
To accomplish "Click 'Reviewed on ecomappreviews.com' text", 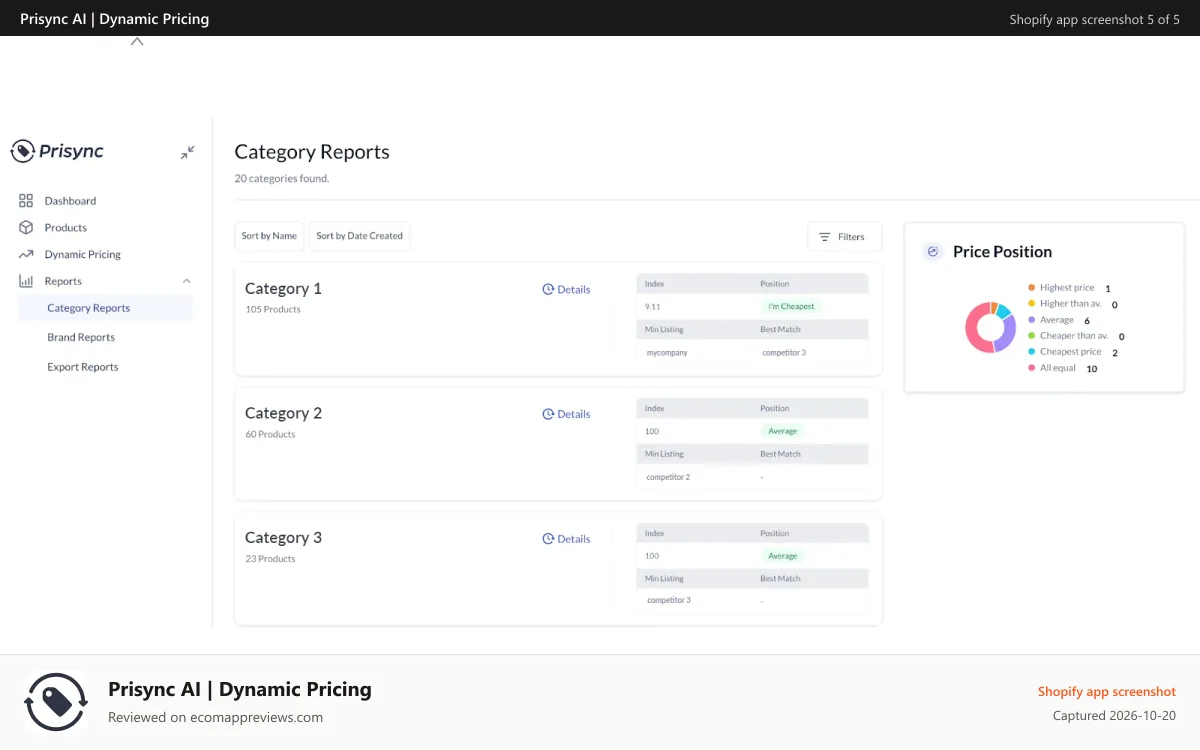I will [x=215, y=717].
